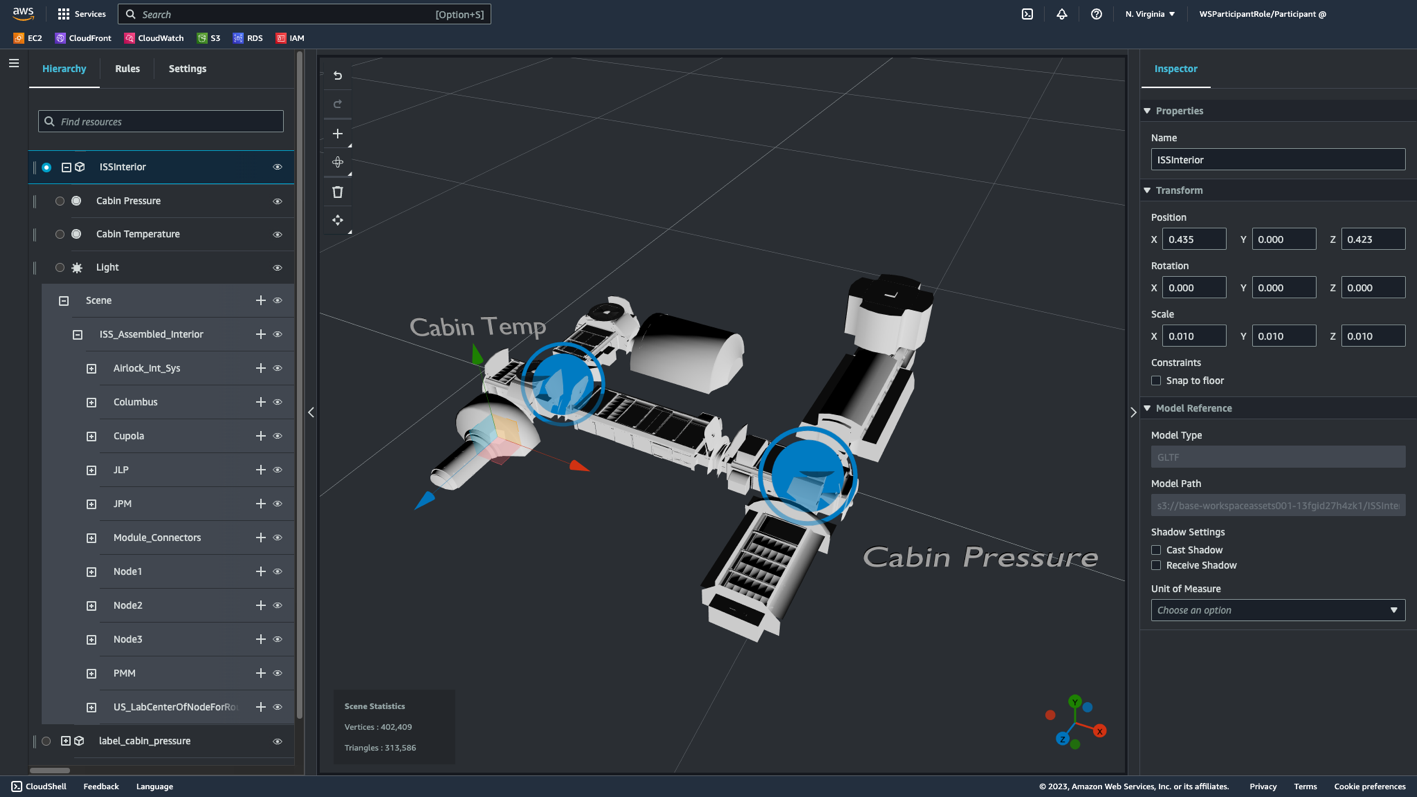Hide the Cabin Pressure node
Image resolution: width=1417 pixels, height=797 pixels.
[277, 201]
